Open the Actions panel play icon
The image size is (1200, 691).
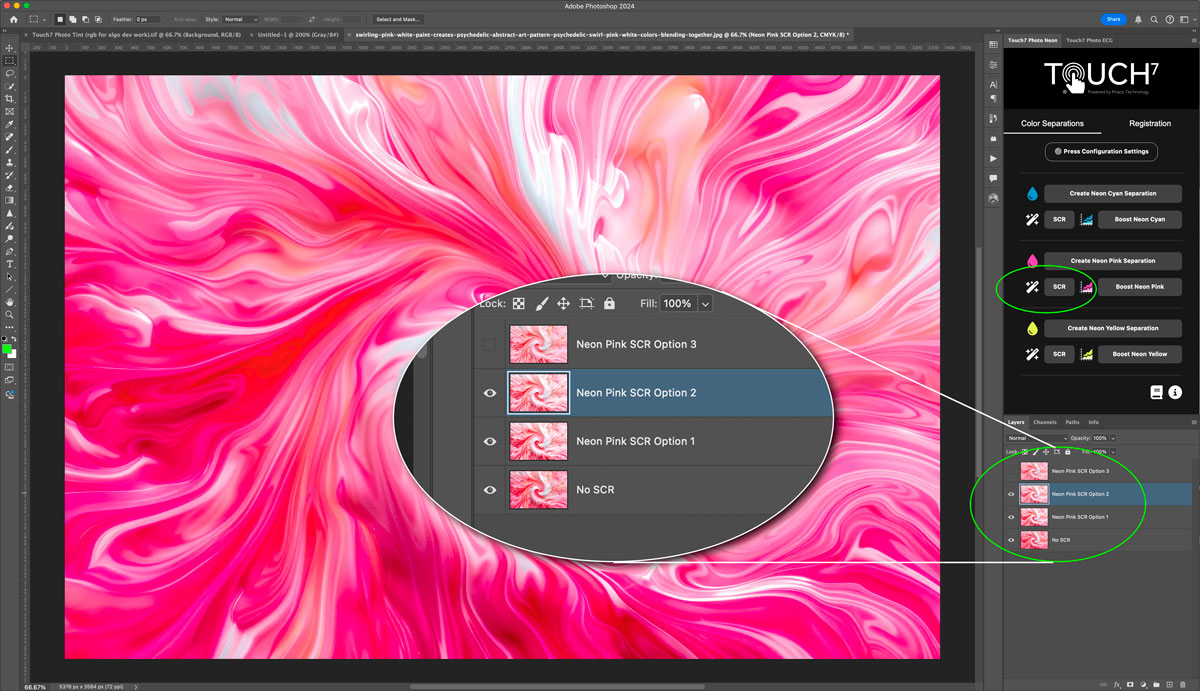point(993,159)
